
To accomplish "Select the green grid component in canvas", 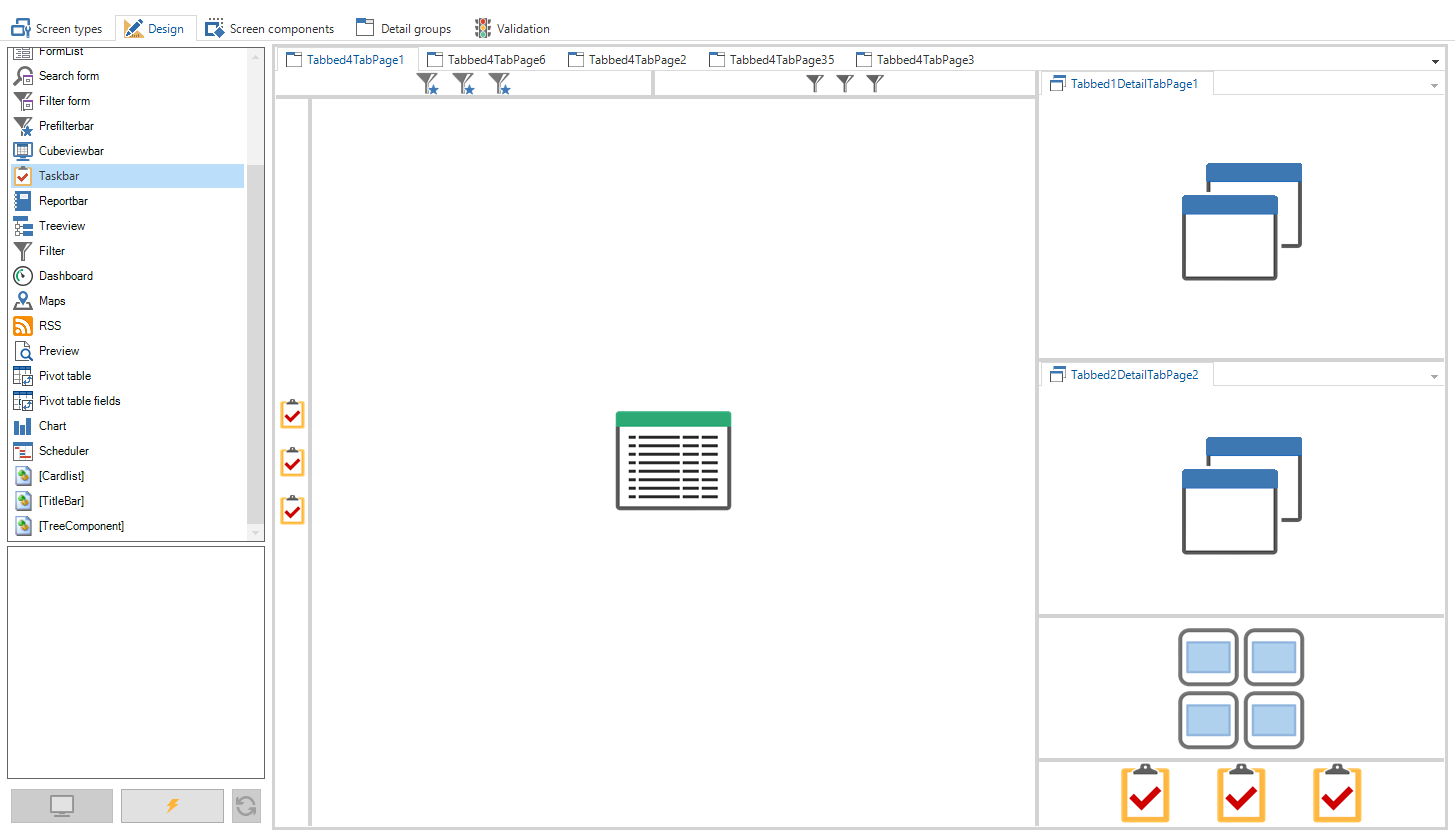I will 673,460.
